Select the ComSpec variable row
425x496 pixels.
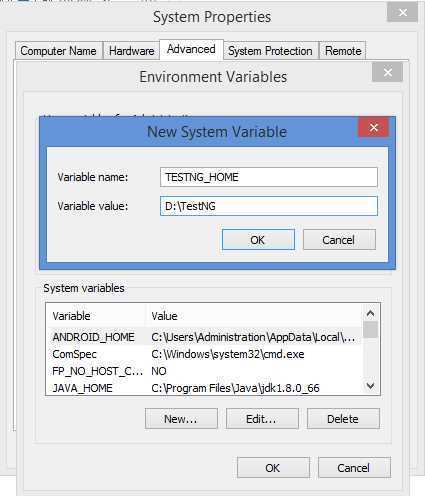click(203, 354)
